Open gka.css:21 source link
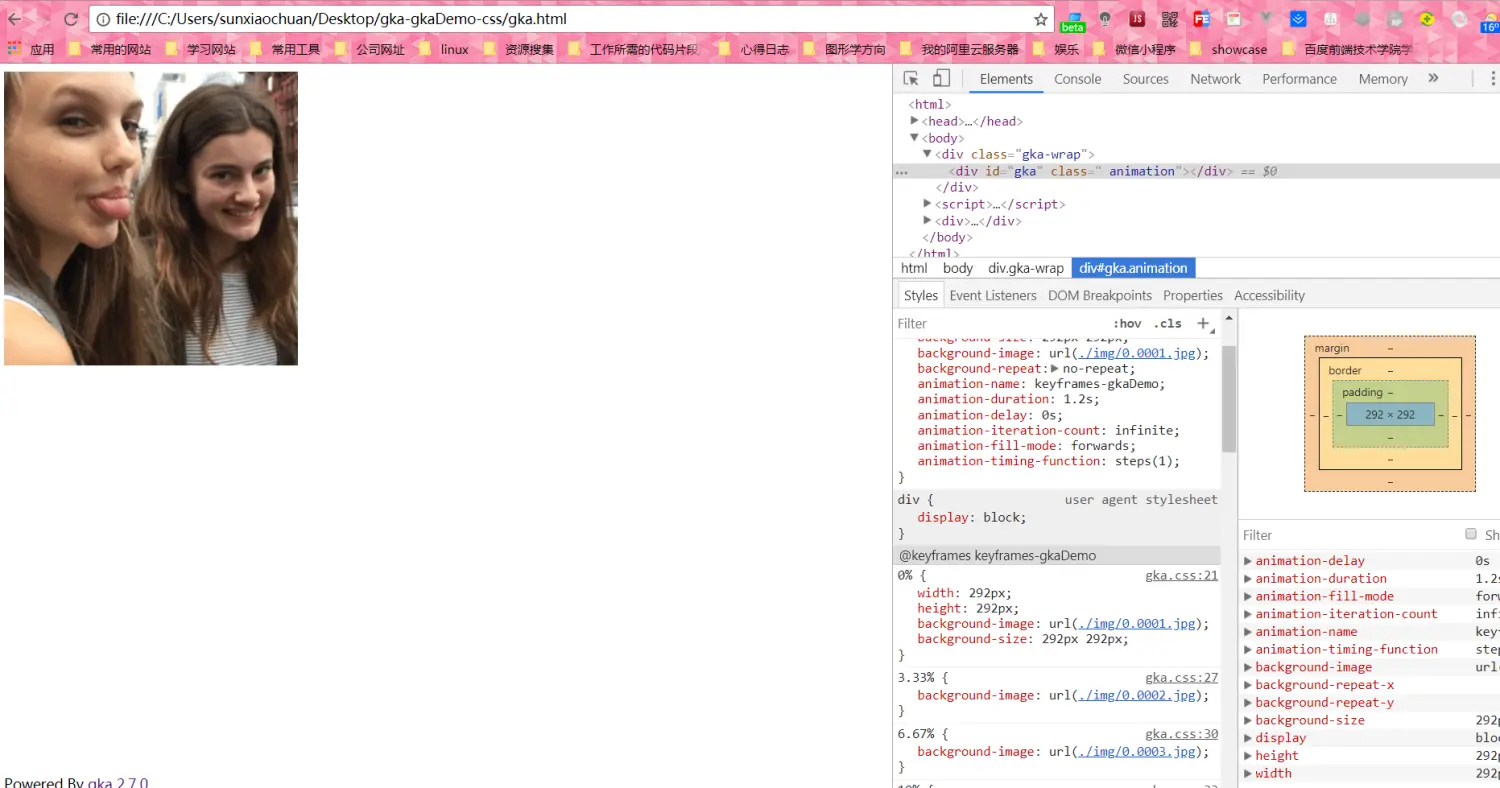Screen dimensions: 1500x788 1182,575
